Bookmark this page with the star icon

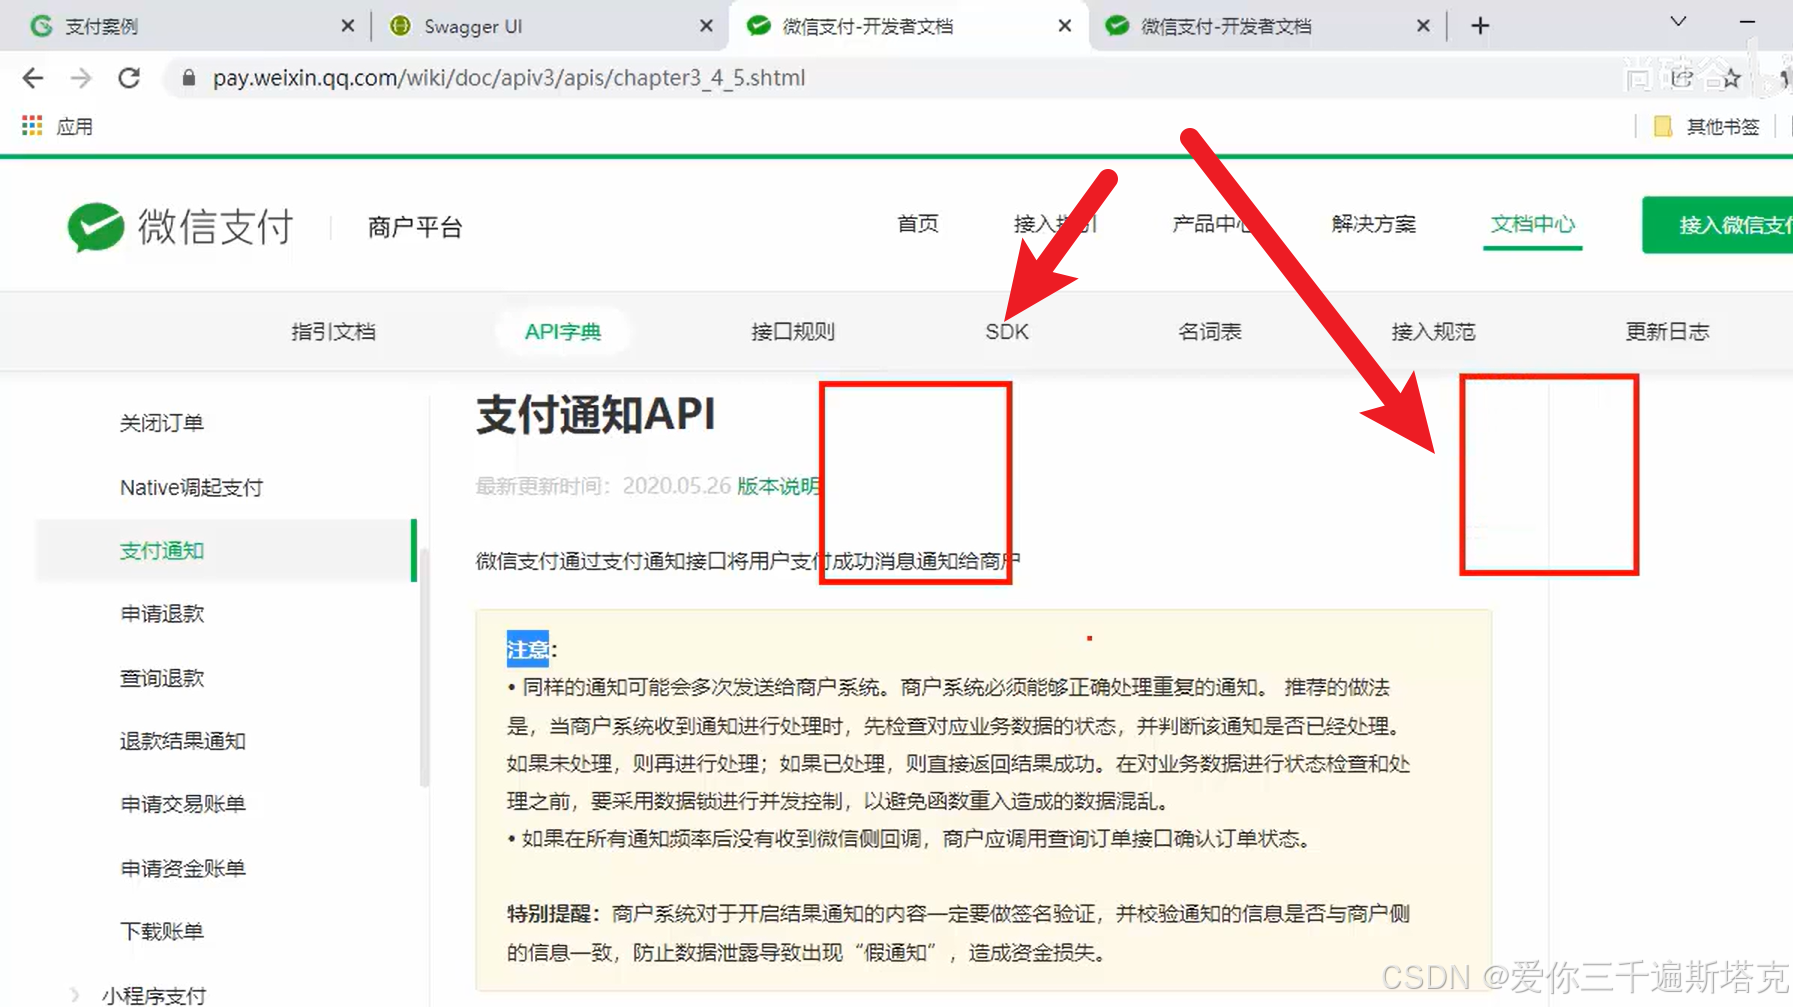coord(1731,78)
